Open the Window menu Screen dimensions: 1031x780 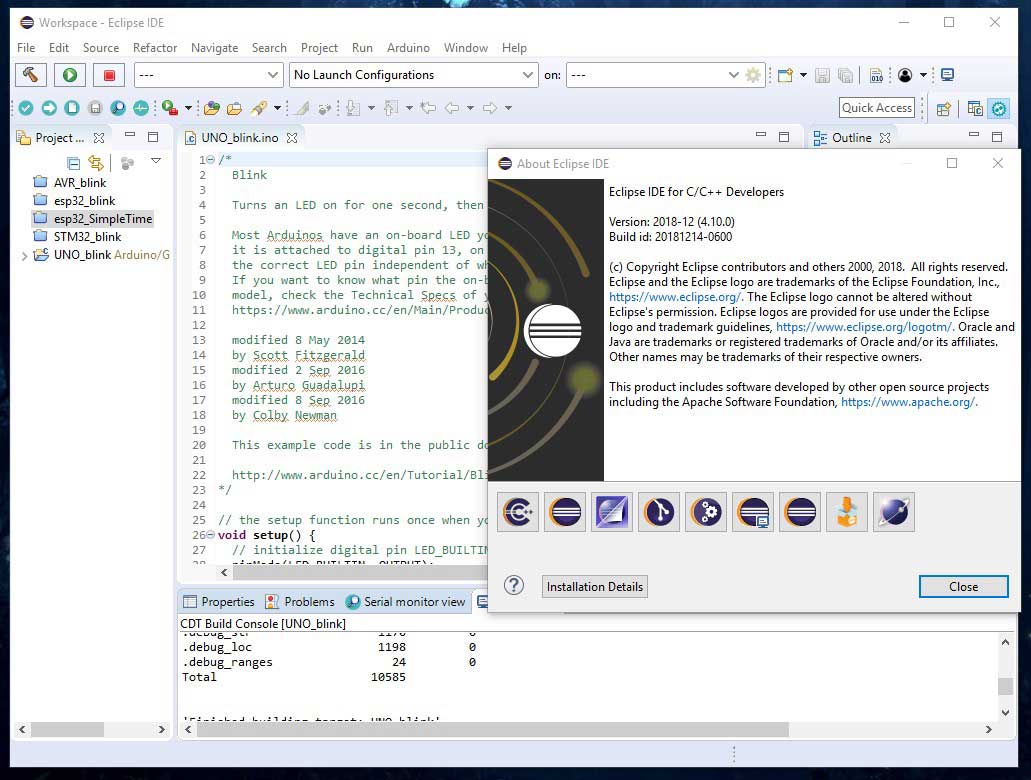coord(466,48)
